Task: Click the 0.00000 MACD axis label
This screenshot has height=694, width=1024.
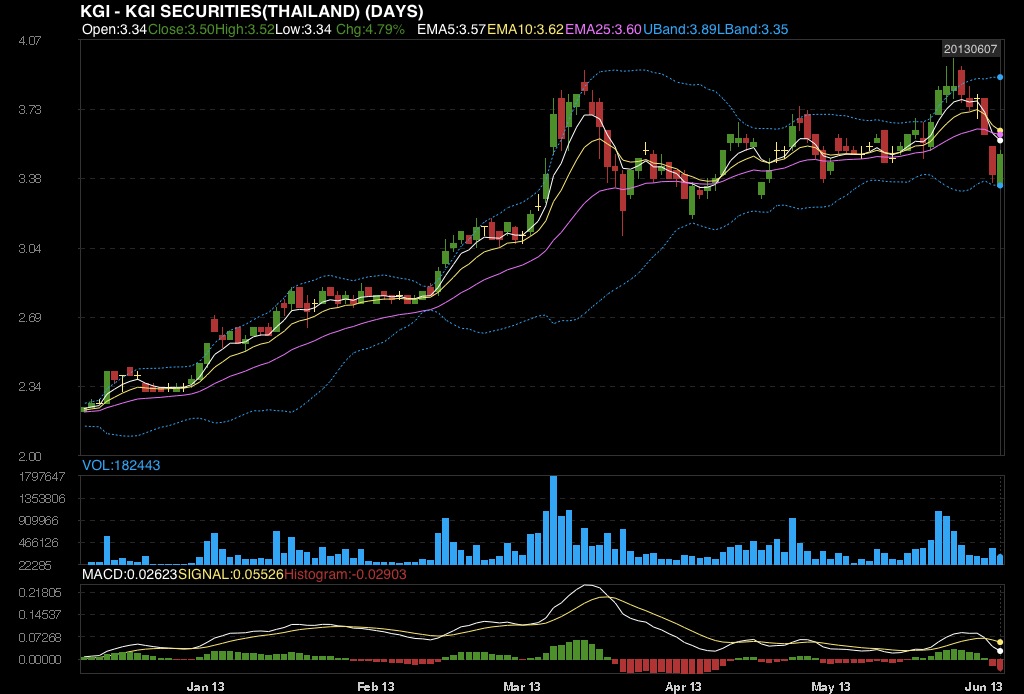Action: coord(40,659)
